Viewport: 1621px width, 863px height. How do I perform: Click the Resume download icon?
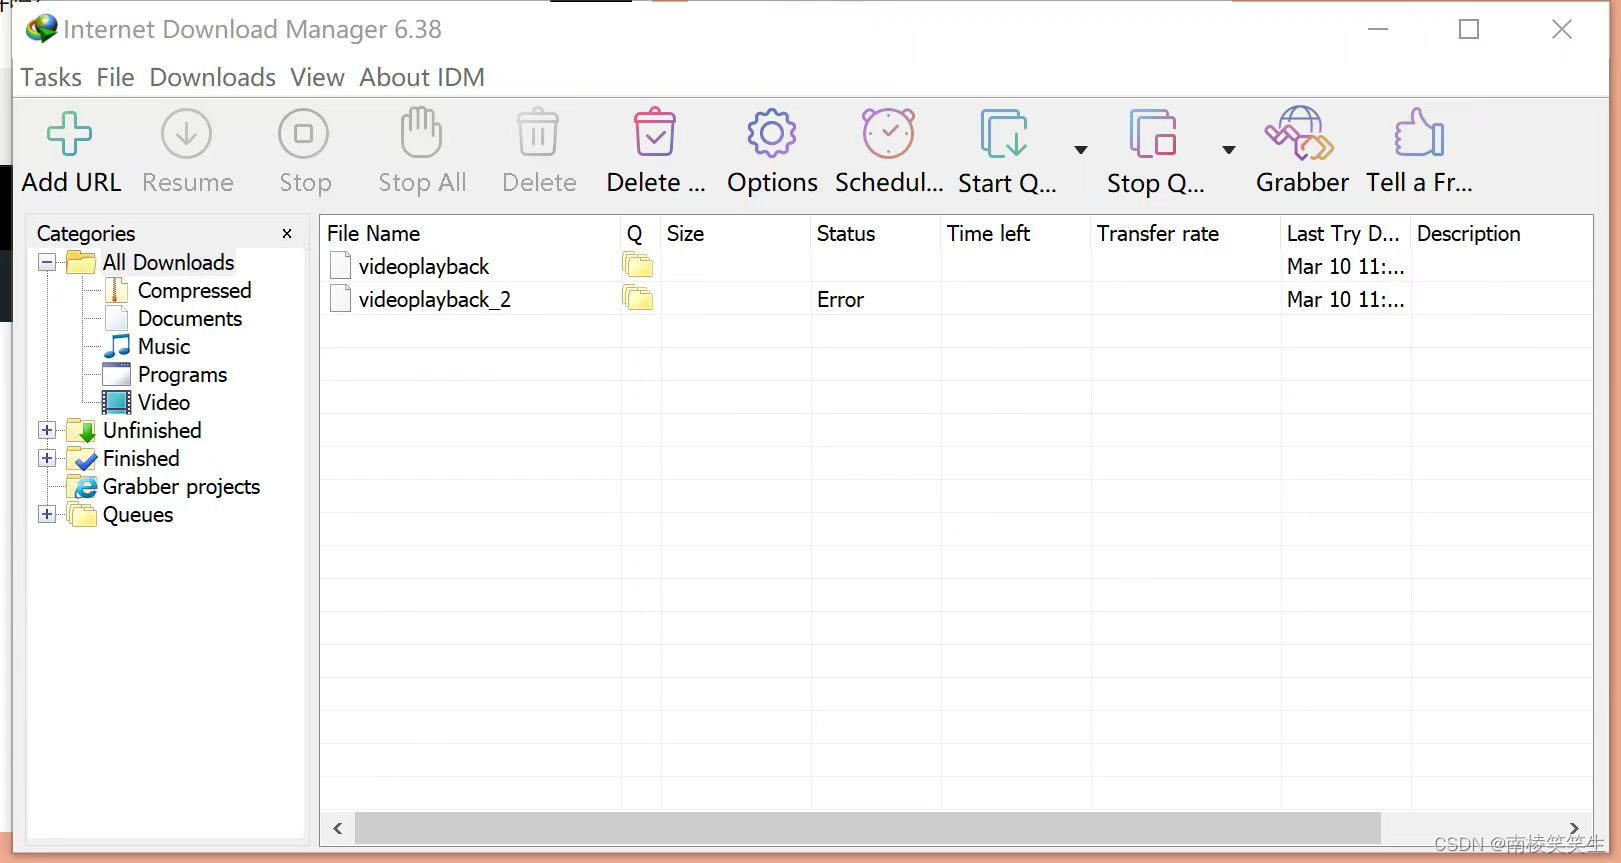tap(187, 133)
